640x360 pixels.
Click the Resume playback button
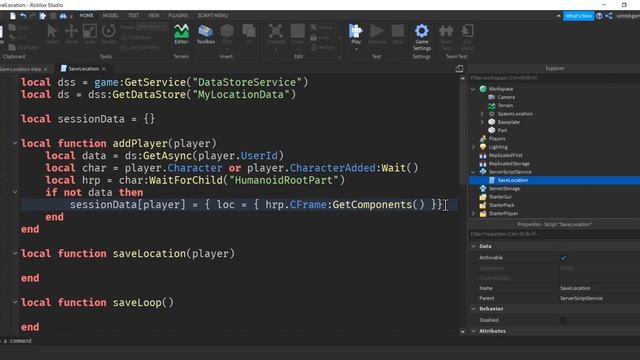377,34
